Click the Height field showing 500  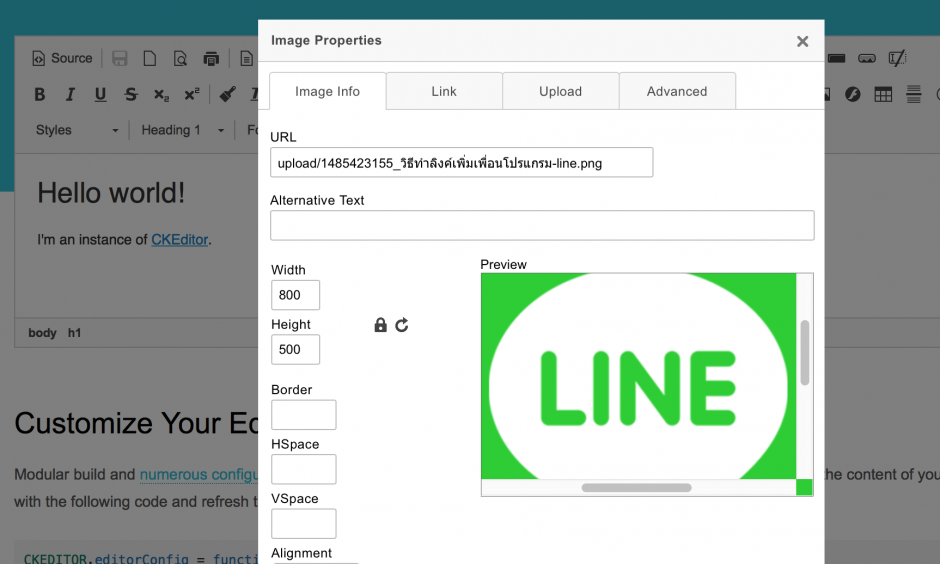[295, 349]
